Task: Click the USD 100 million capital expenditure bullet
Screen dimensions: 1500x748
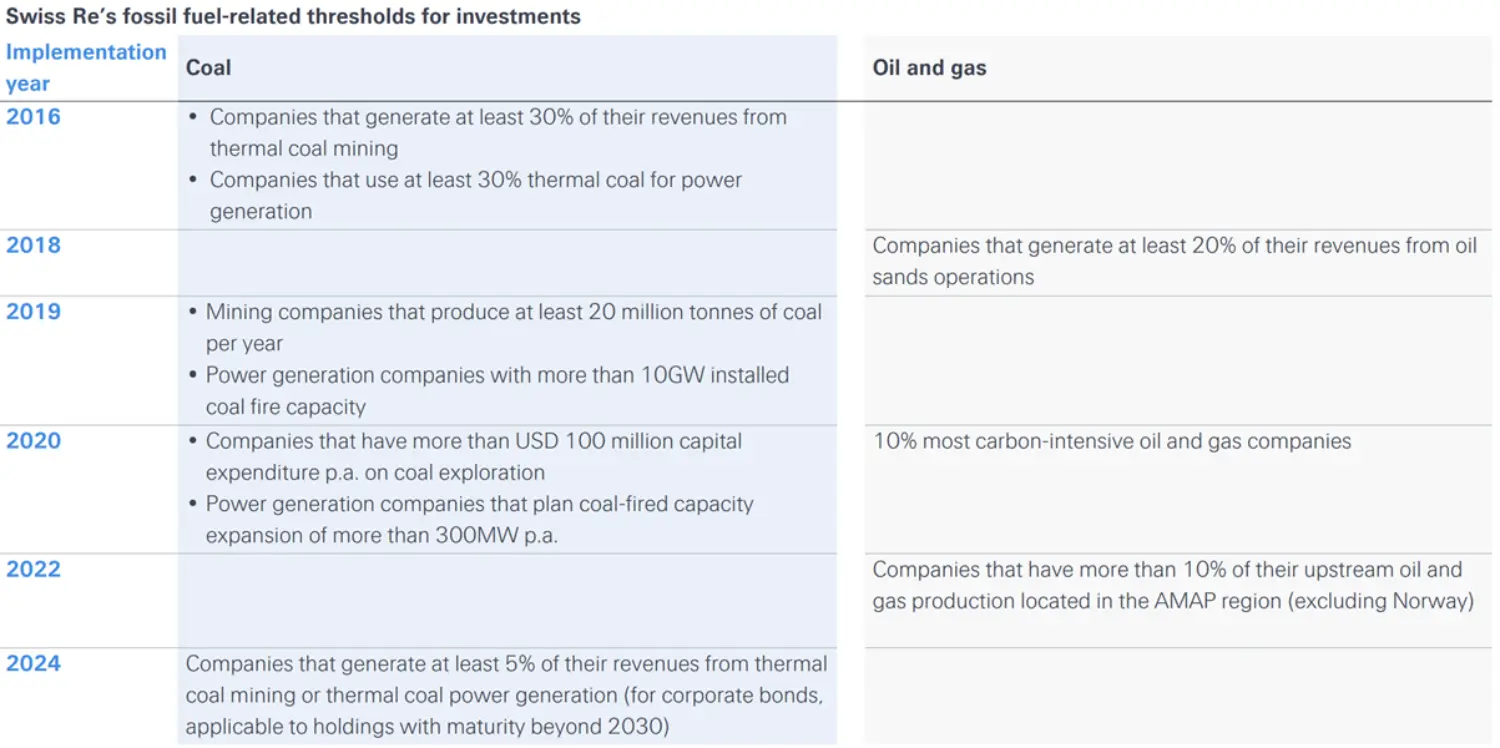Action: (x=473, y=456)
